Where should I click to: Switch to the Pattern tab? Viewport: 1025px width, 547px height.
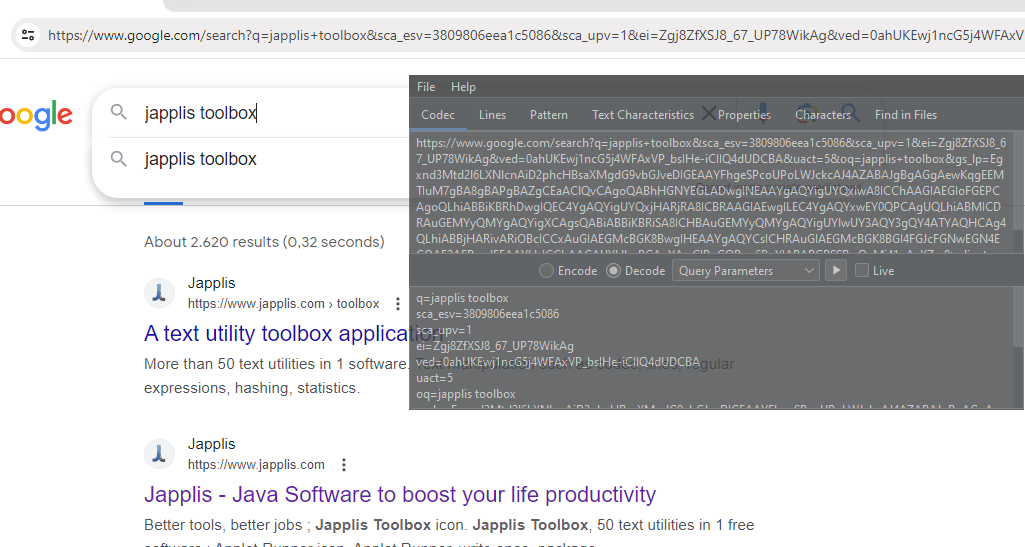tap(548, 115)
